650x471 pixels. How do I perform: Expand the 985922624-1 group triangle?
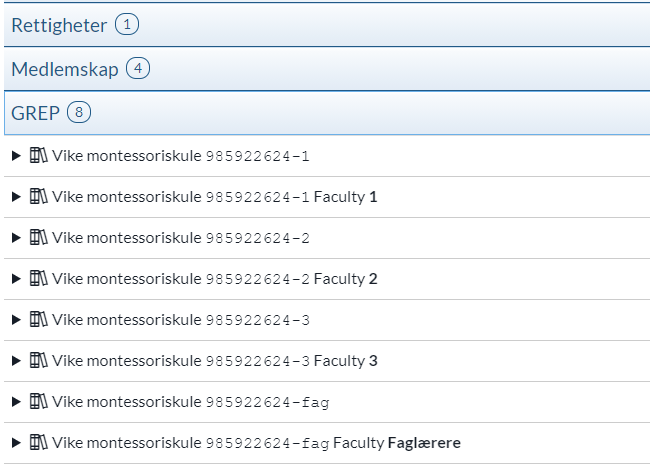tap(15, 156)
